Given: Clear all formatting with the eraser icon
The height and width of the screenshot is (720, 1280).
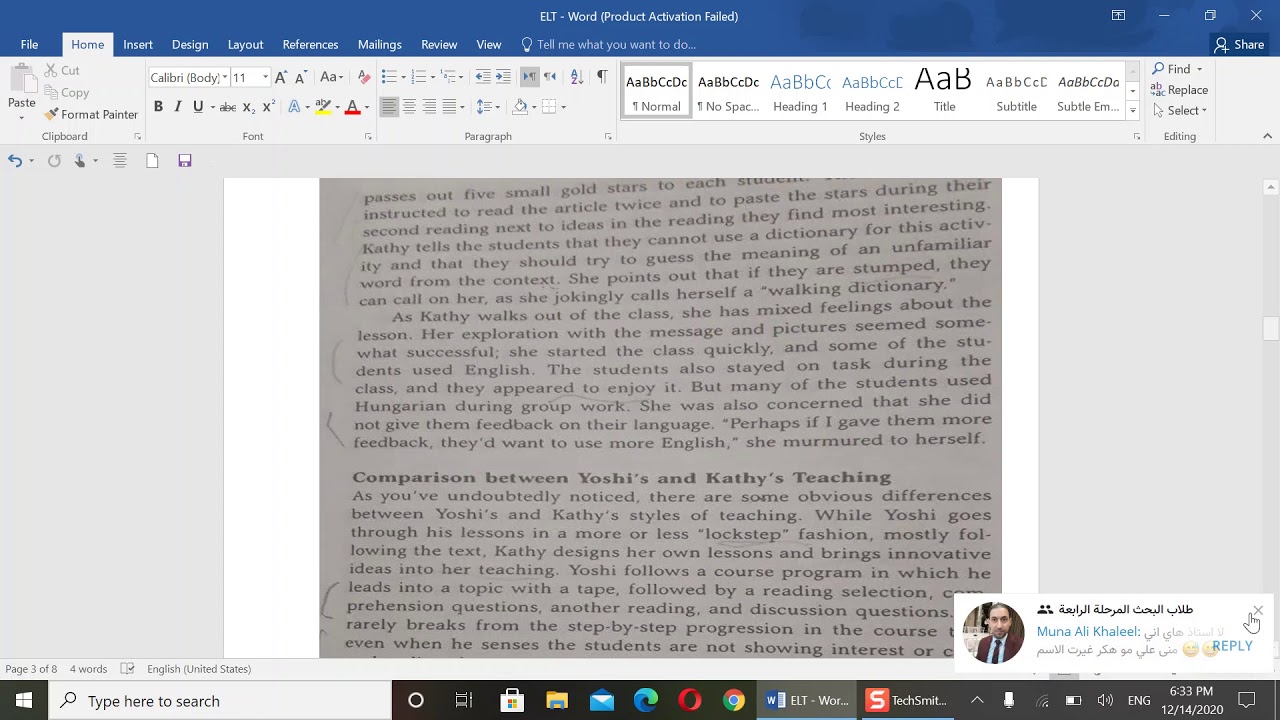Looking at the screenshot, I should click(364, 77).
